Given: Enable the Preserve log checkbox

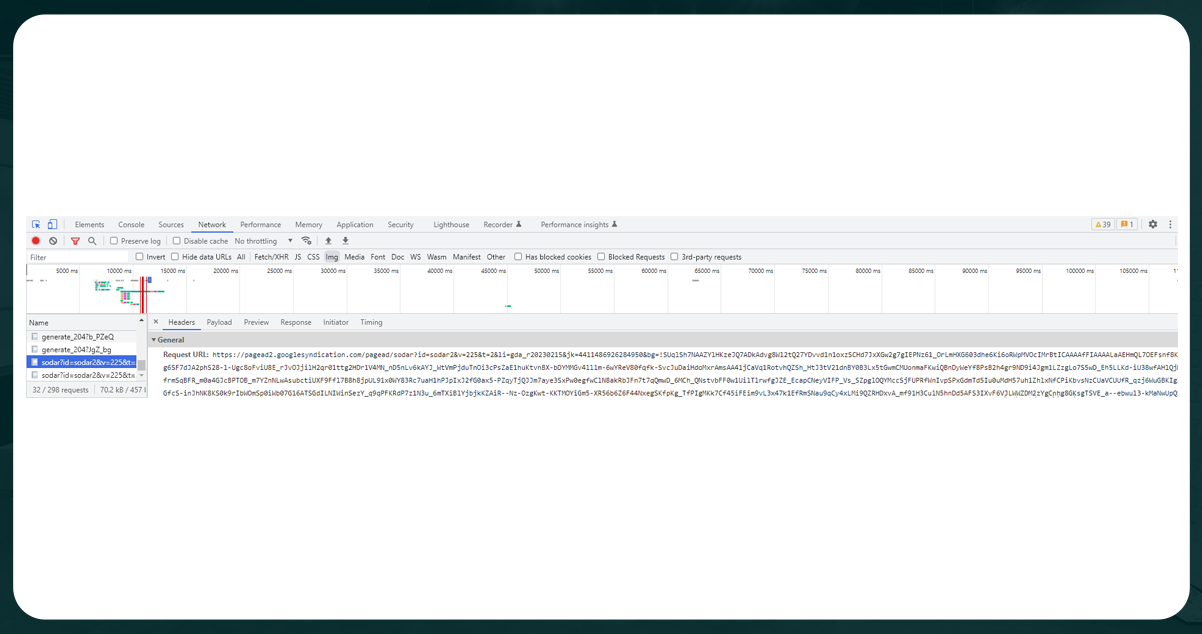Looking at the screenshot, I should [x=114, y=241].
